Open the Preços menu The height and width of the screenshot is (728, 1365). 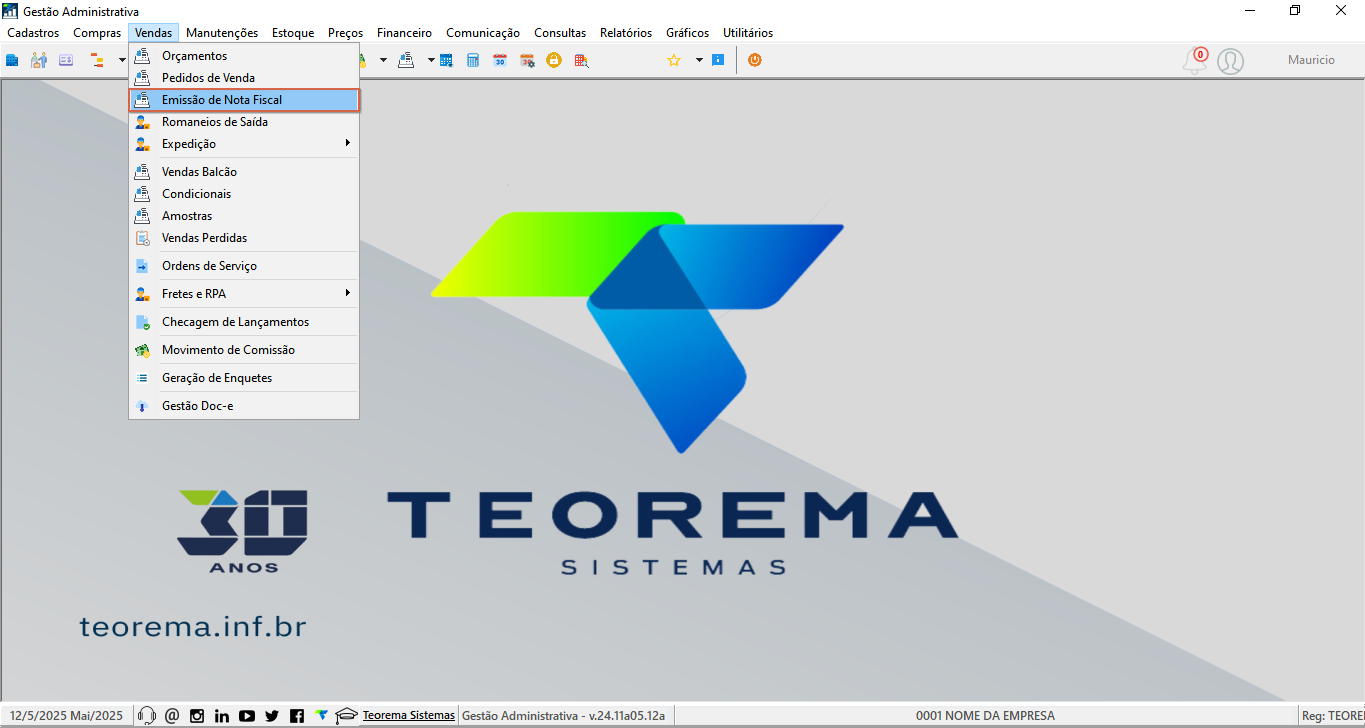click(x=346, y=33)
